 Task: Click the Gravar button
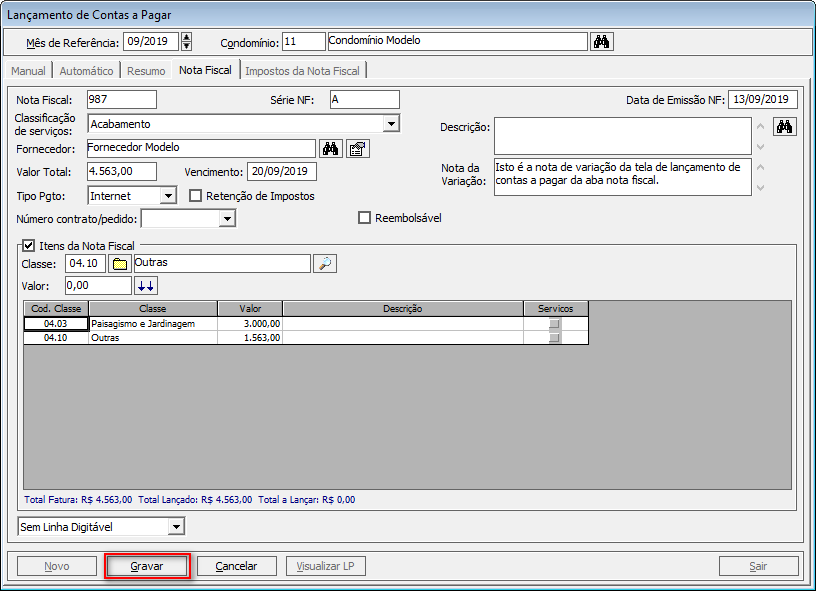pos(147,566)
